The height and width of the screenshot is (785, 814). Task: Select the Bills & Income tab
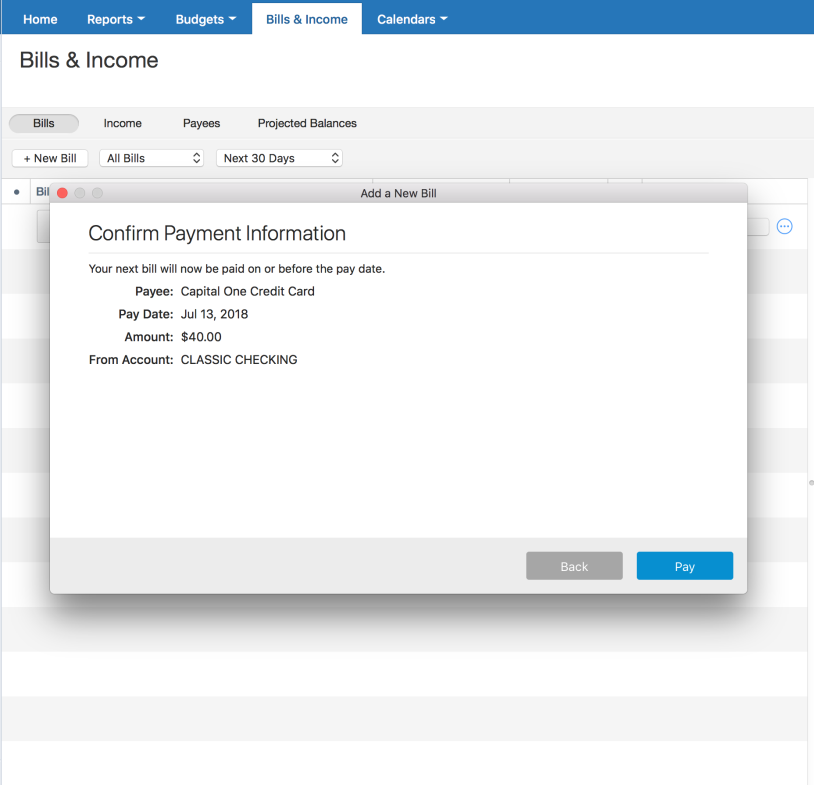[x=307, y=20]
